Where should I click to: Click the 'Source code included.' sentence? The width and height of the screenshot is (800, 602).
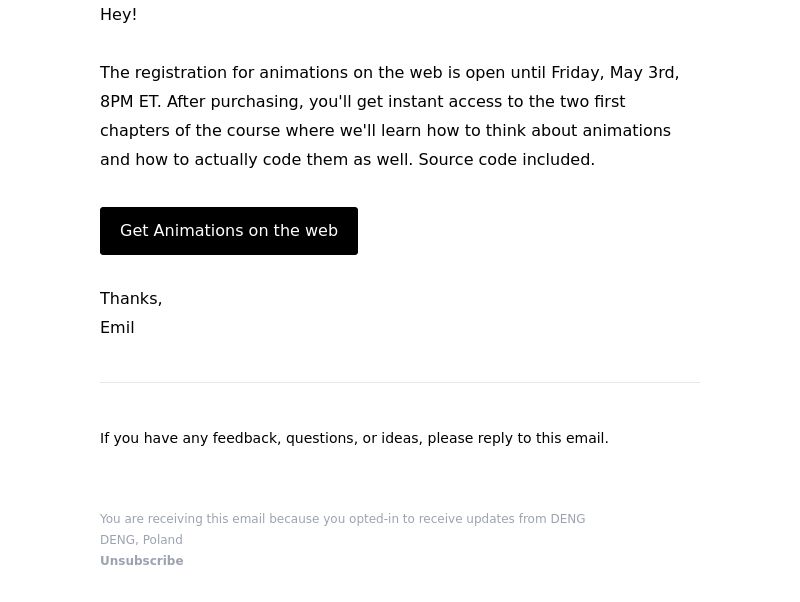point(507,160)
